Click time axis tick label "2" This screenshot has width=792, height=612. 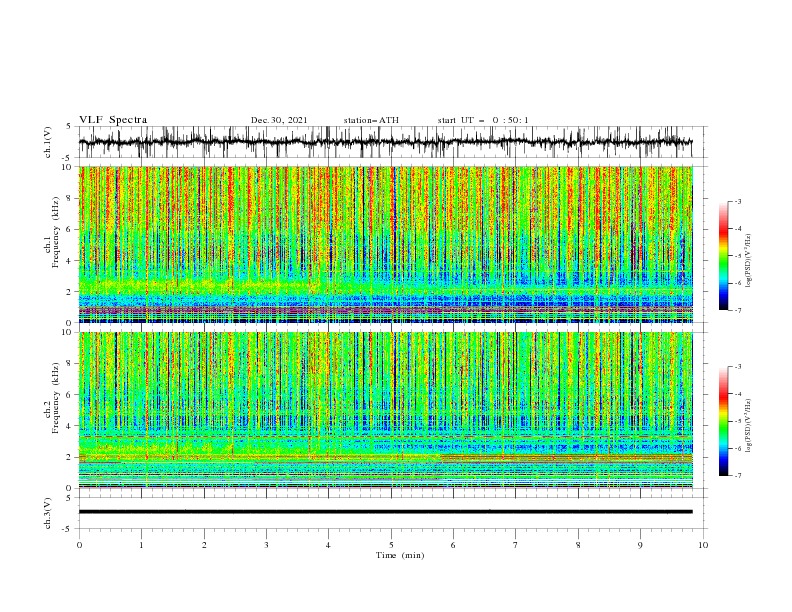click(204, 545)
